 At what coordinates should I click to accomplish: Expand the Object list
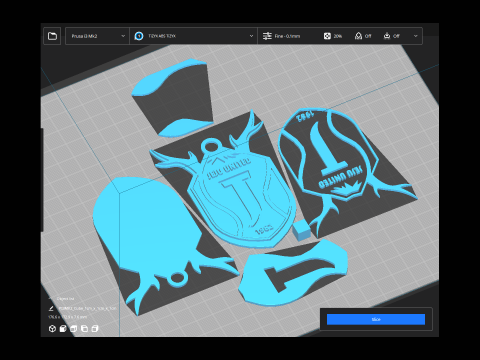click(61, 299)
